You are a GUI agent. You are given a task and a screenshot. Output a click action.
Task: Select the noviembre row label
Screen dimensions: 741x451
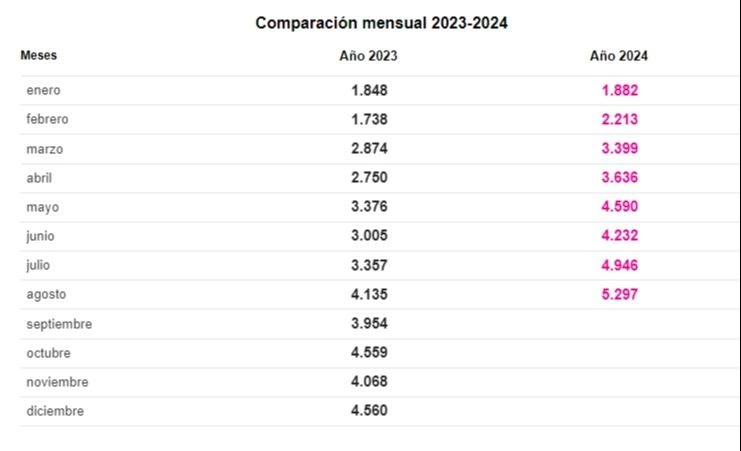coord(57,382)
